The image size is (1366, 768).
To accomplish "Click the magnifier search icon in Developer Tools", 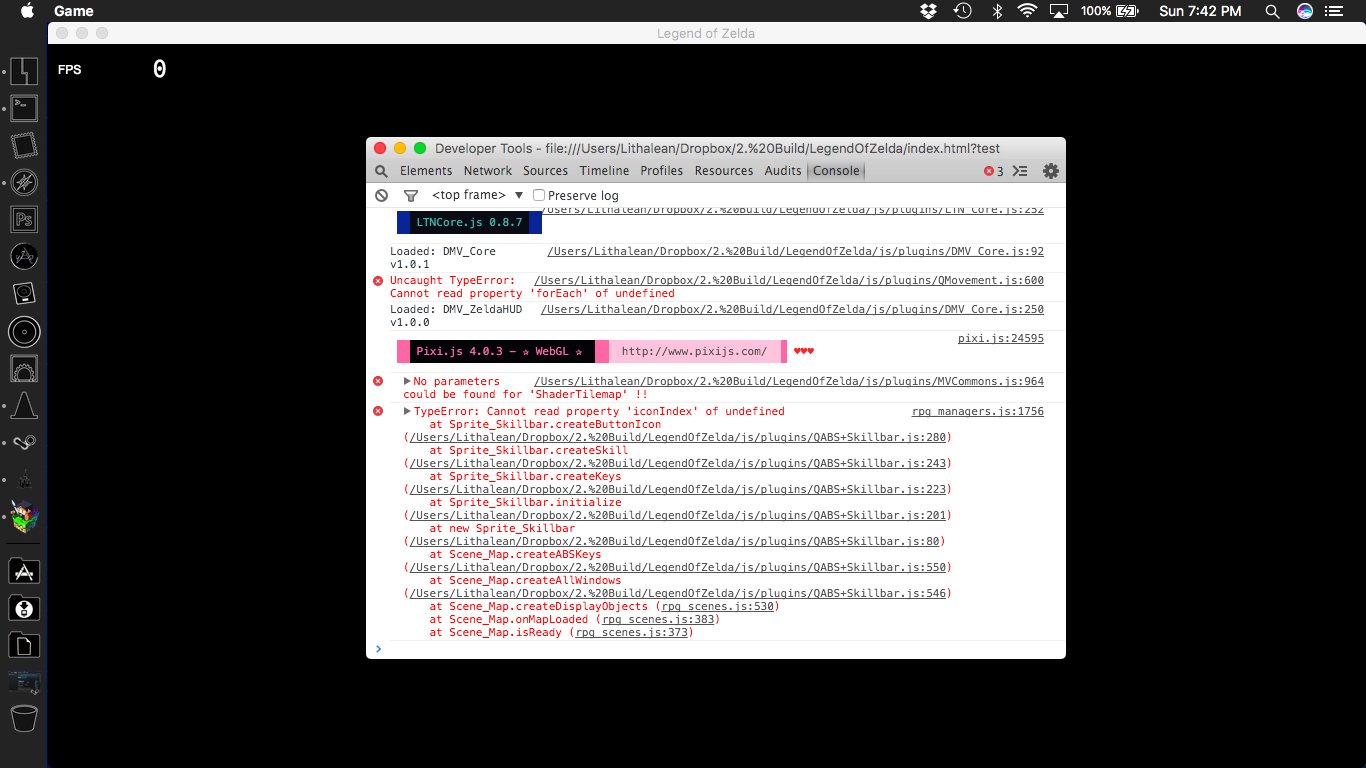I will [381, 171].
